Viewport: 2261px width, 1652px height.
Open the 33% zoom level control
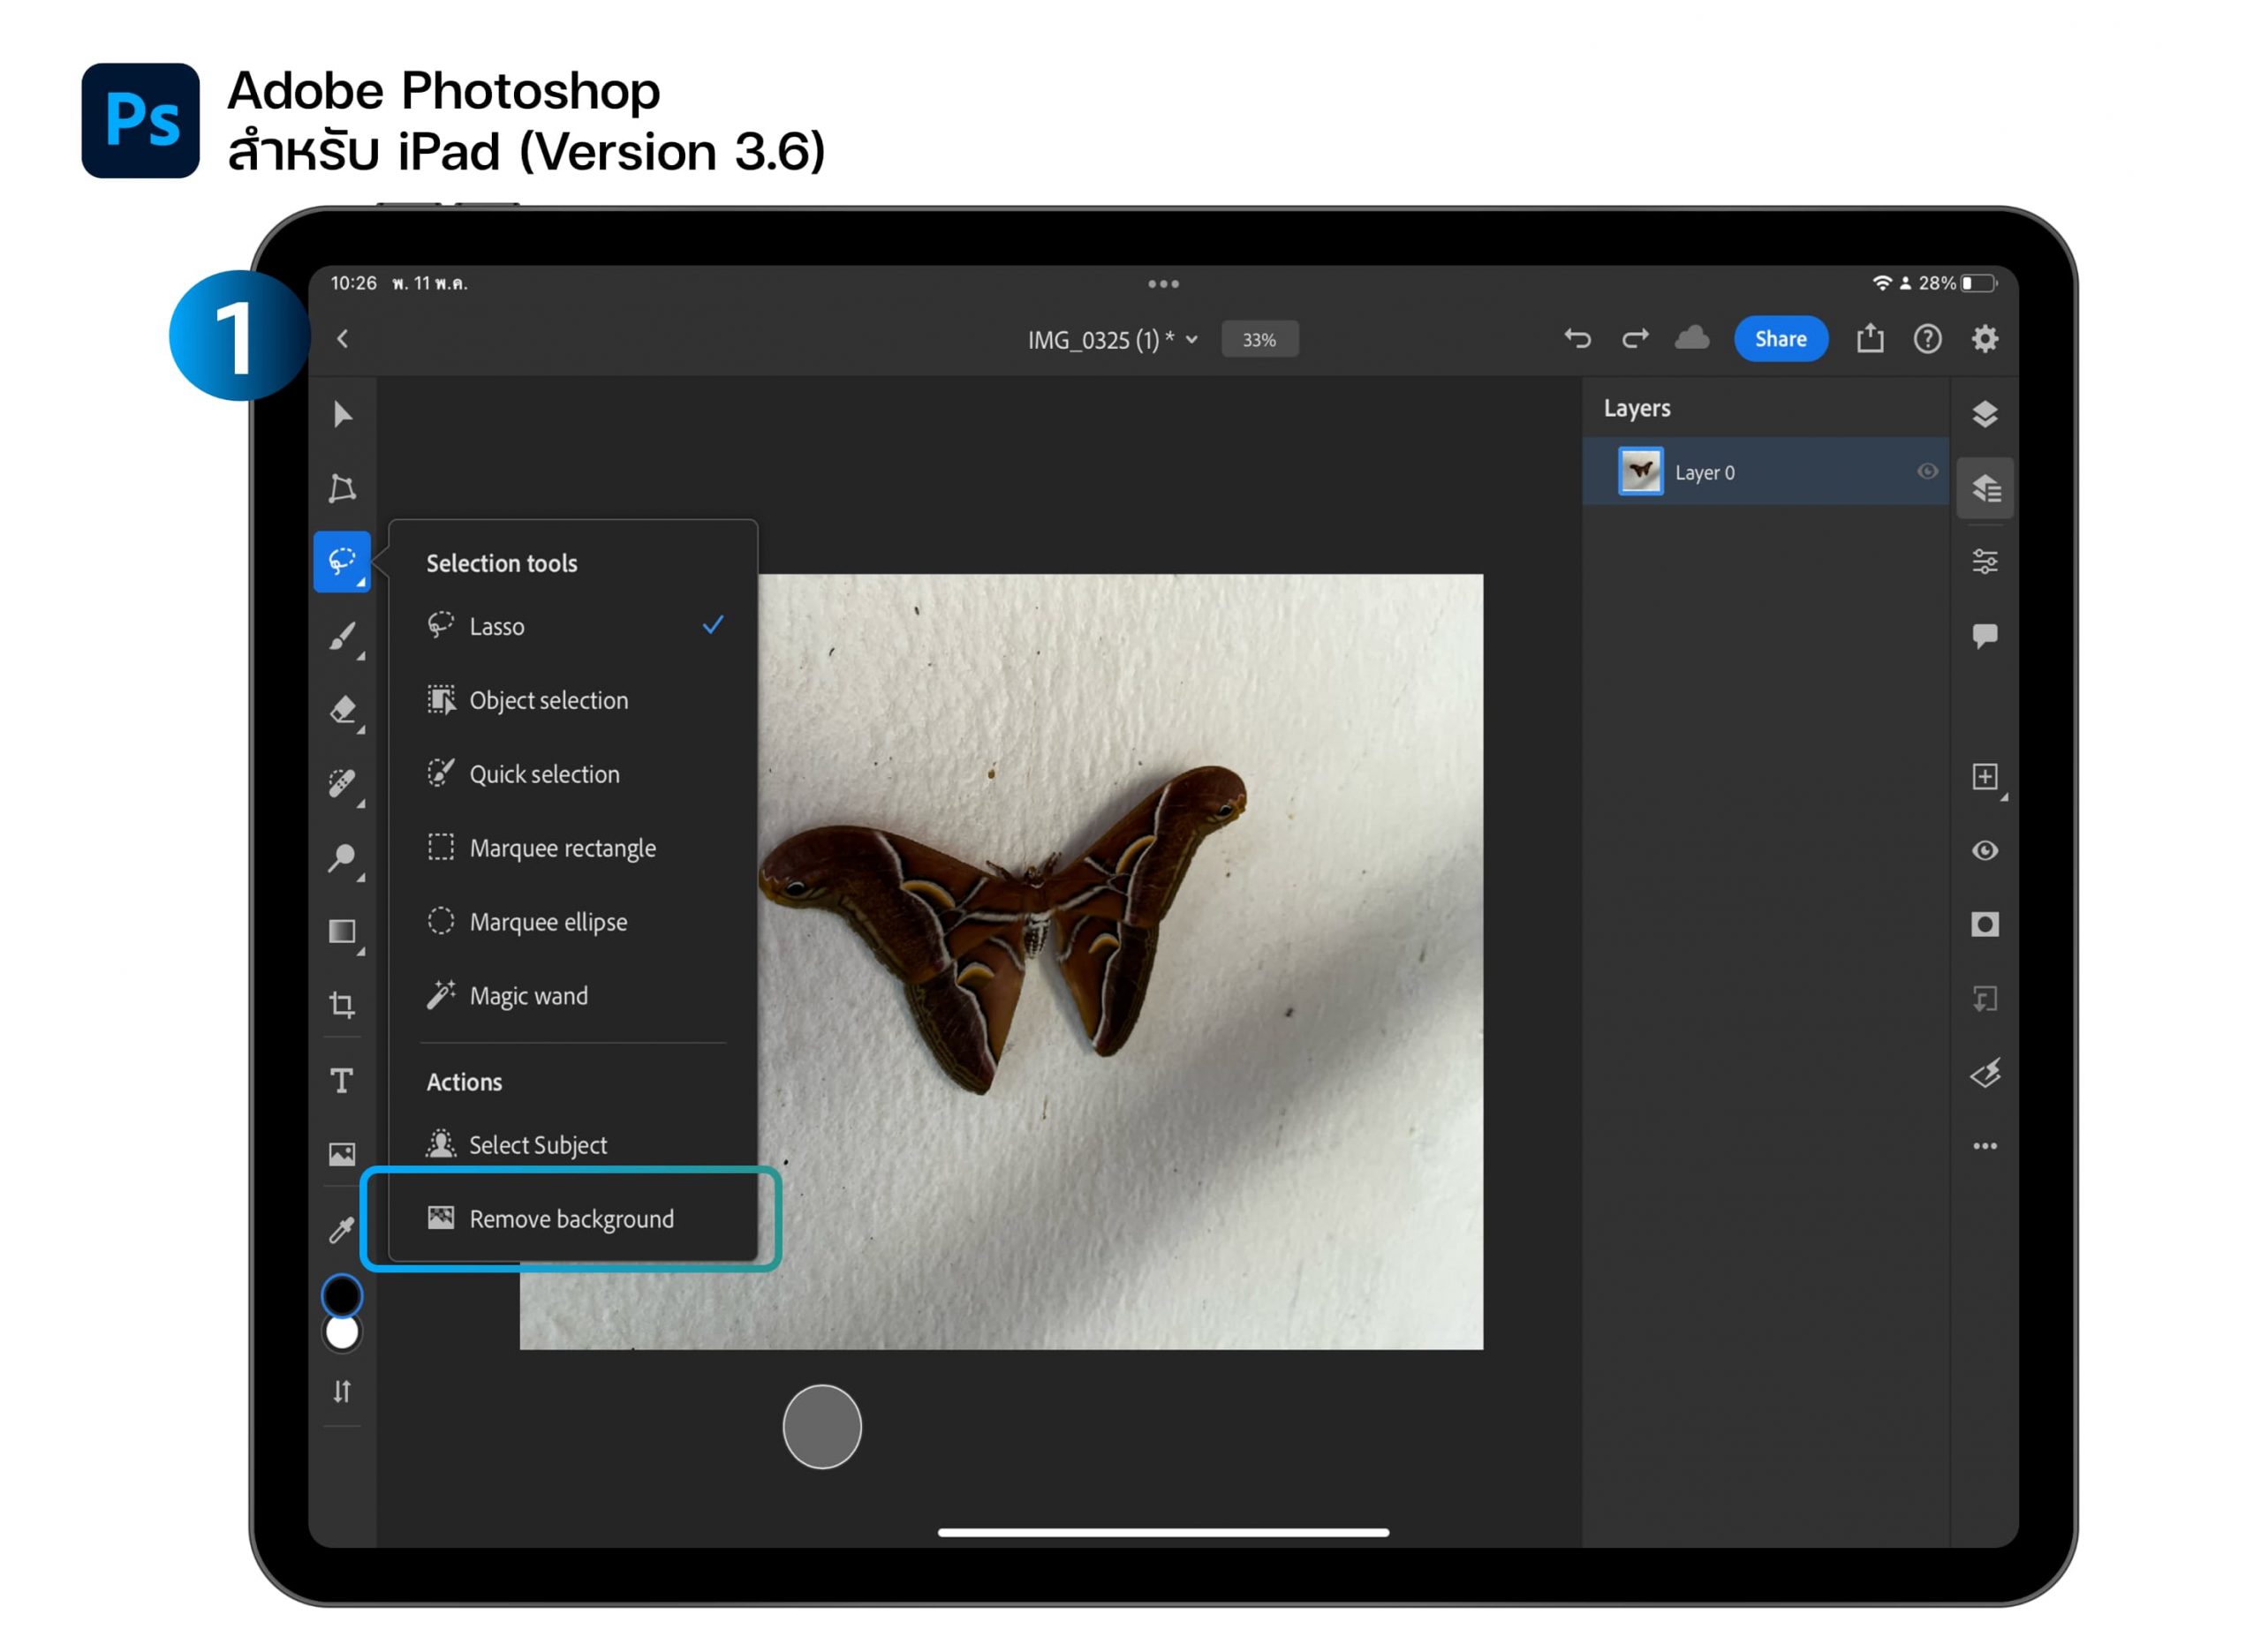pos(1260,340)
